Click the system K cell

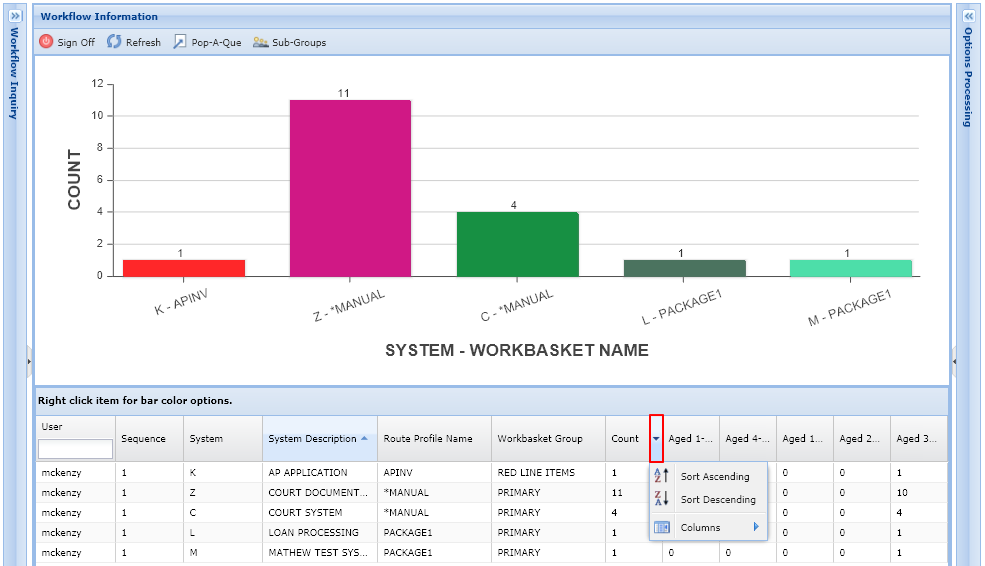tap(223, 472)
